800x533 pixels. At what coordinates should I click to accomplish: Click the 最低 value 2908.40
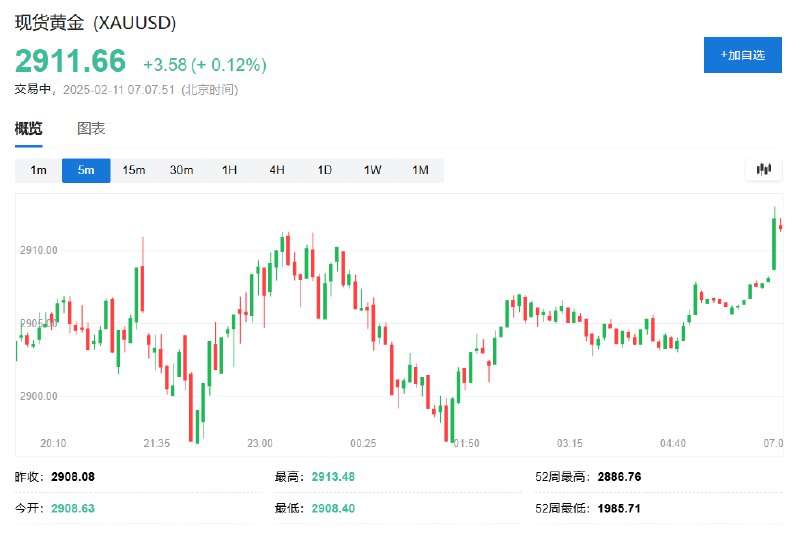point(333,509)
